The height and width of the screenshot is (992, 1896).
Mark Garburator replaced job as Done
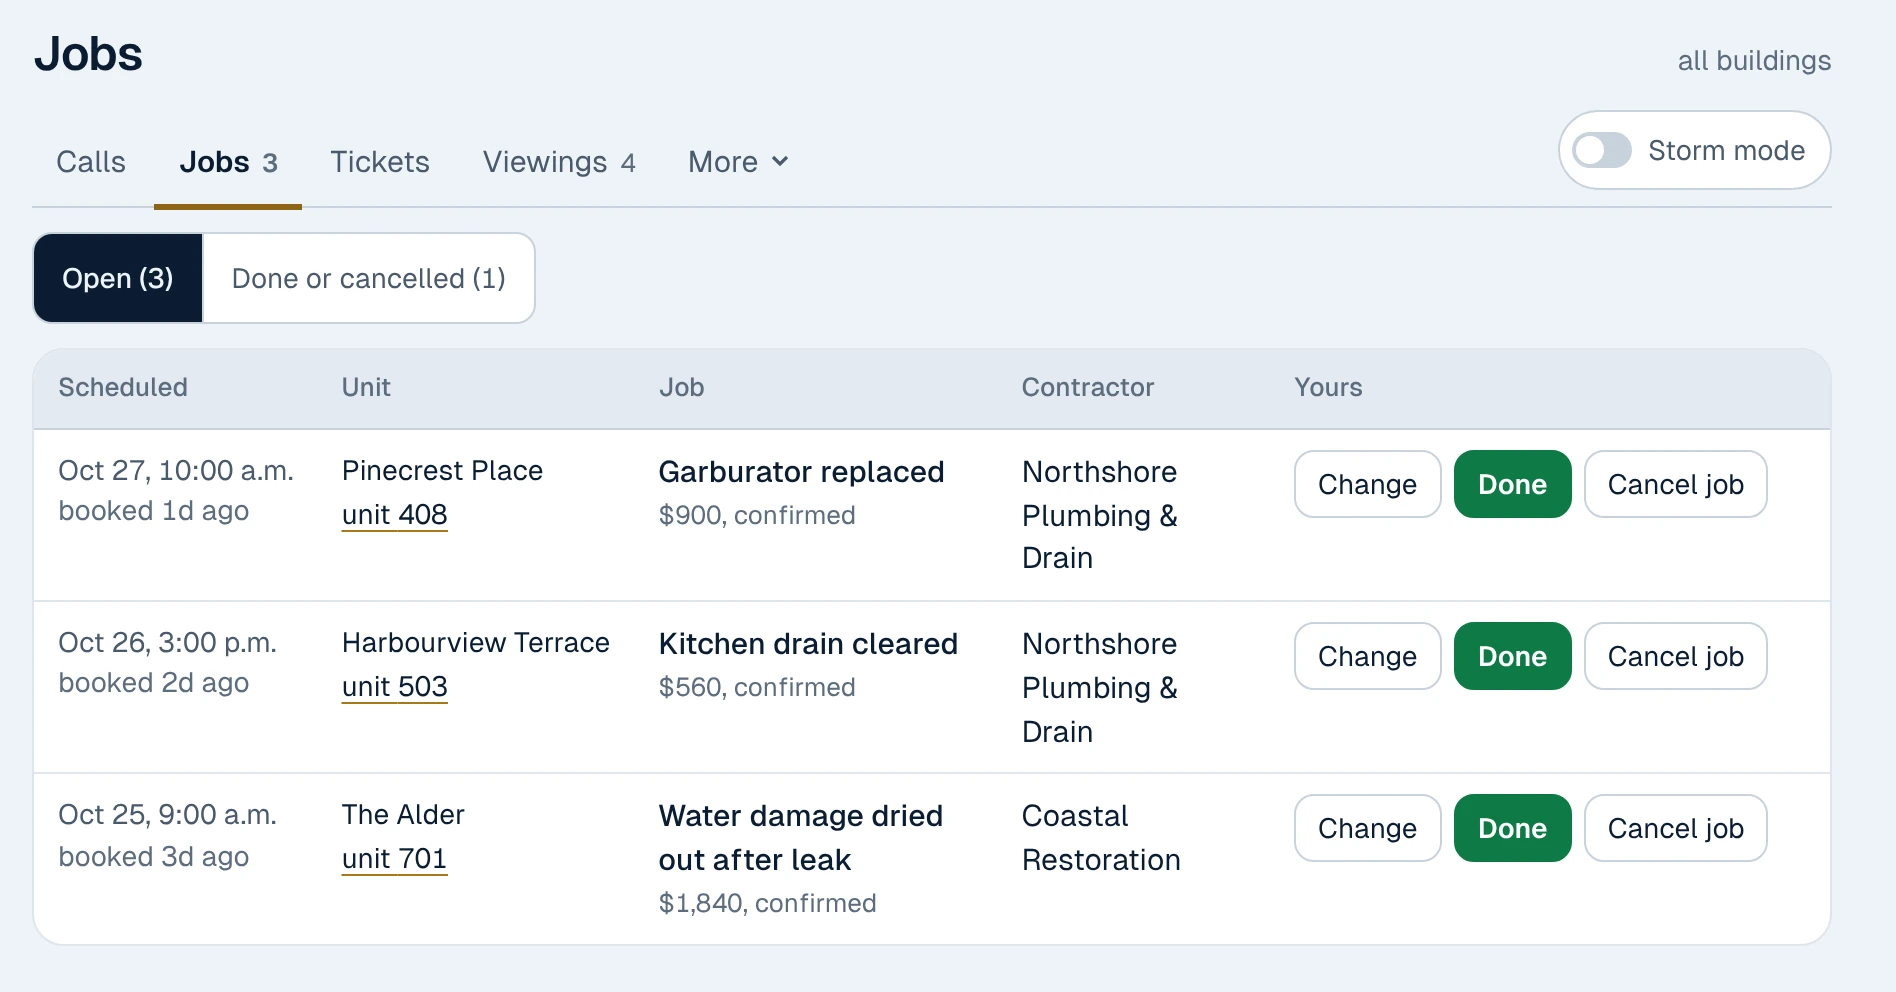(x=1512, y=484)
